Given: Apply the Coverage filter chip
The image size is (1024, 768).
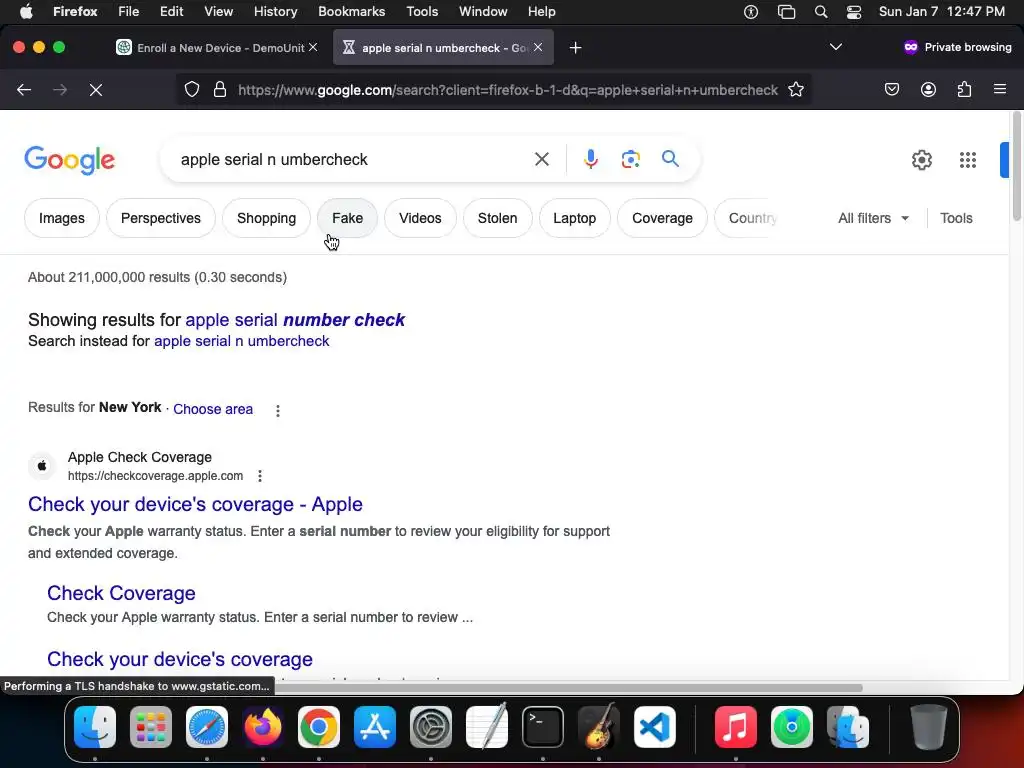Looking at the screenshot, I should pyautogui.click(x=662, y=218).
